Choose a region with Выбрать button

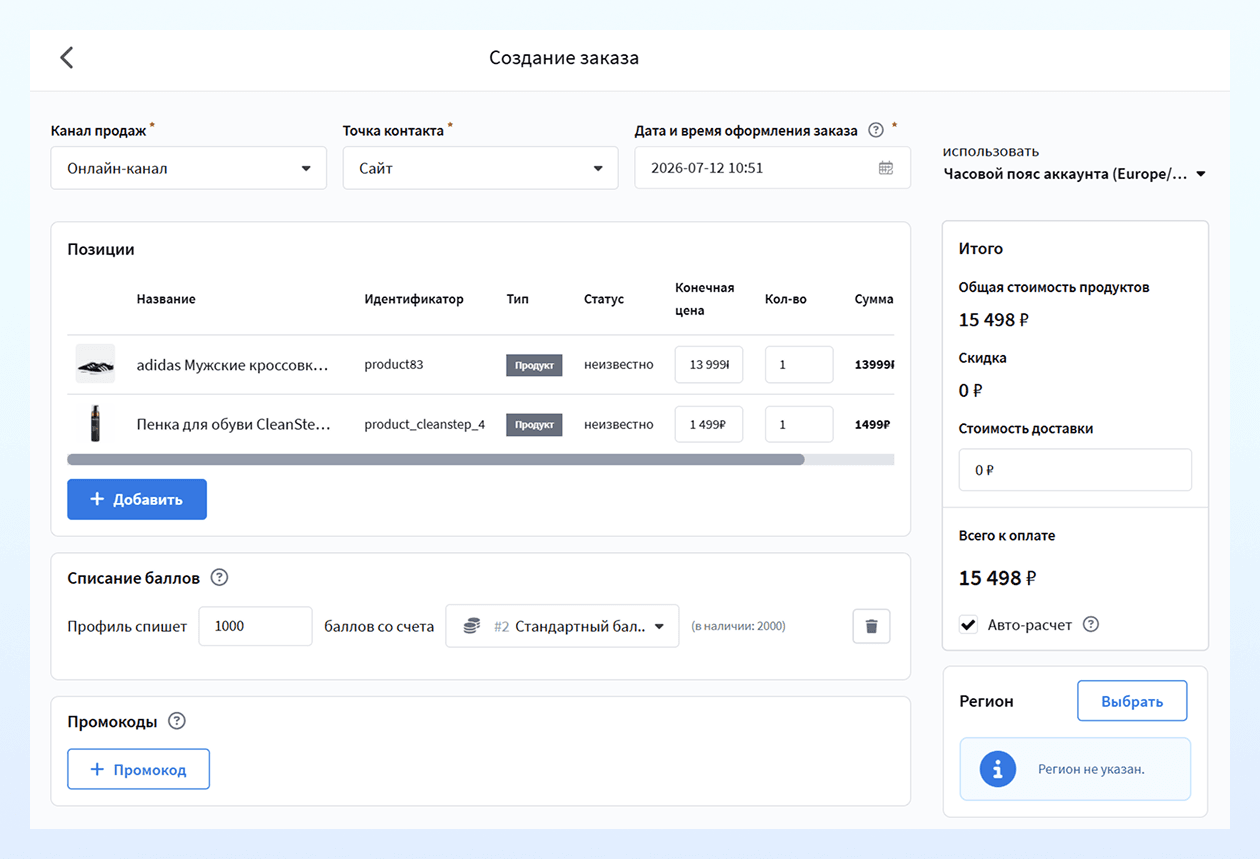[x=1132, y=701]
